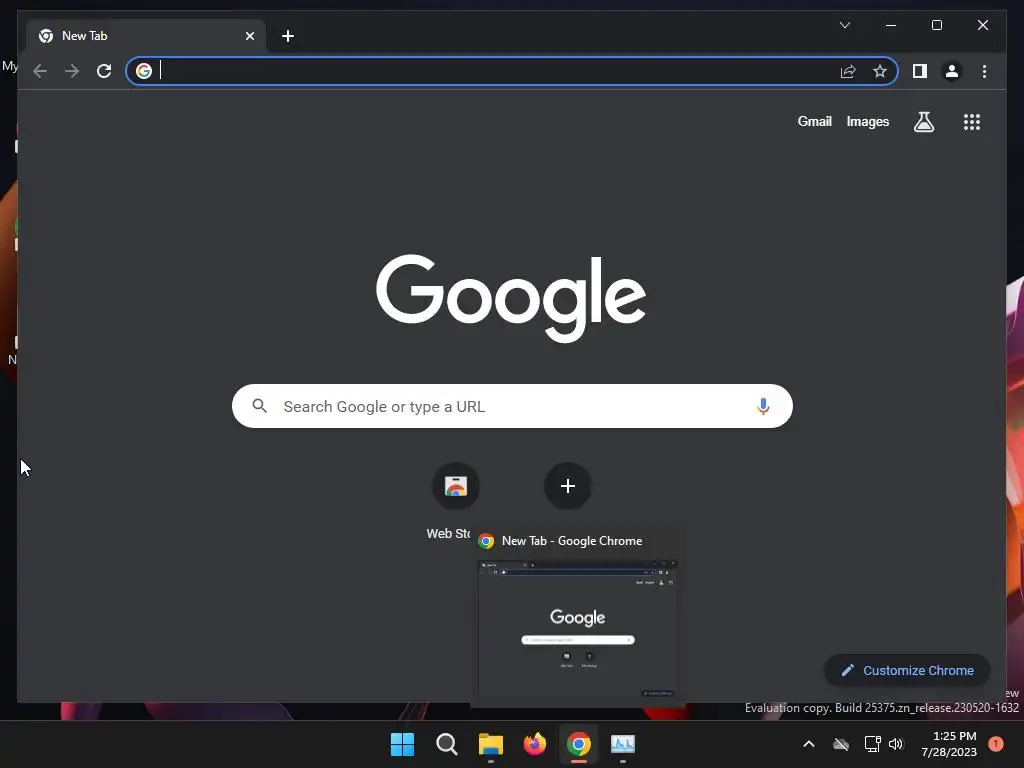Viewport: 1024px width, 768px height.
Task: Open the tab search dropdown chevron
Action: pos(844,25)
